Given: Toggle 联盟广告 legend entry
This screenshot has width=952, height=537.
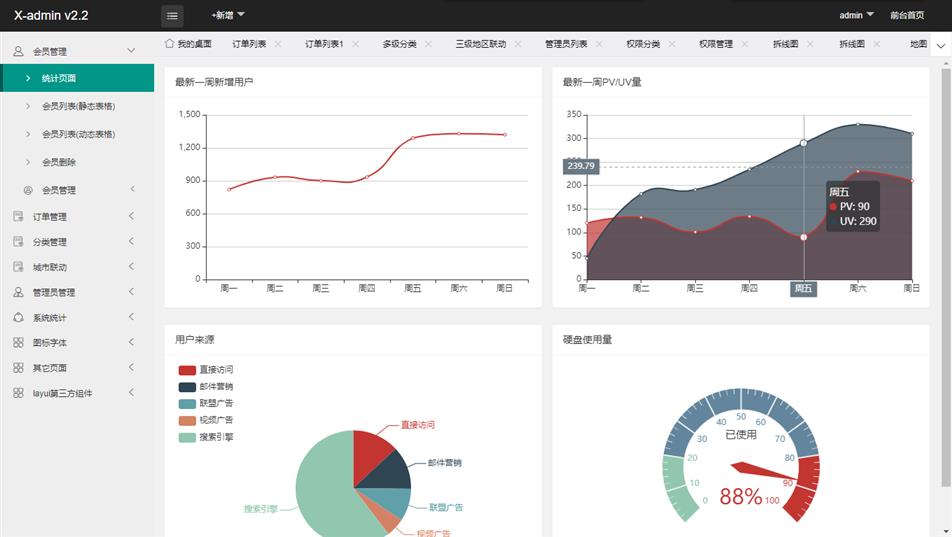Looking at the screenshot, I should (x=206, y=403).
